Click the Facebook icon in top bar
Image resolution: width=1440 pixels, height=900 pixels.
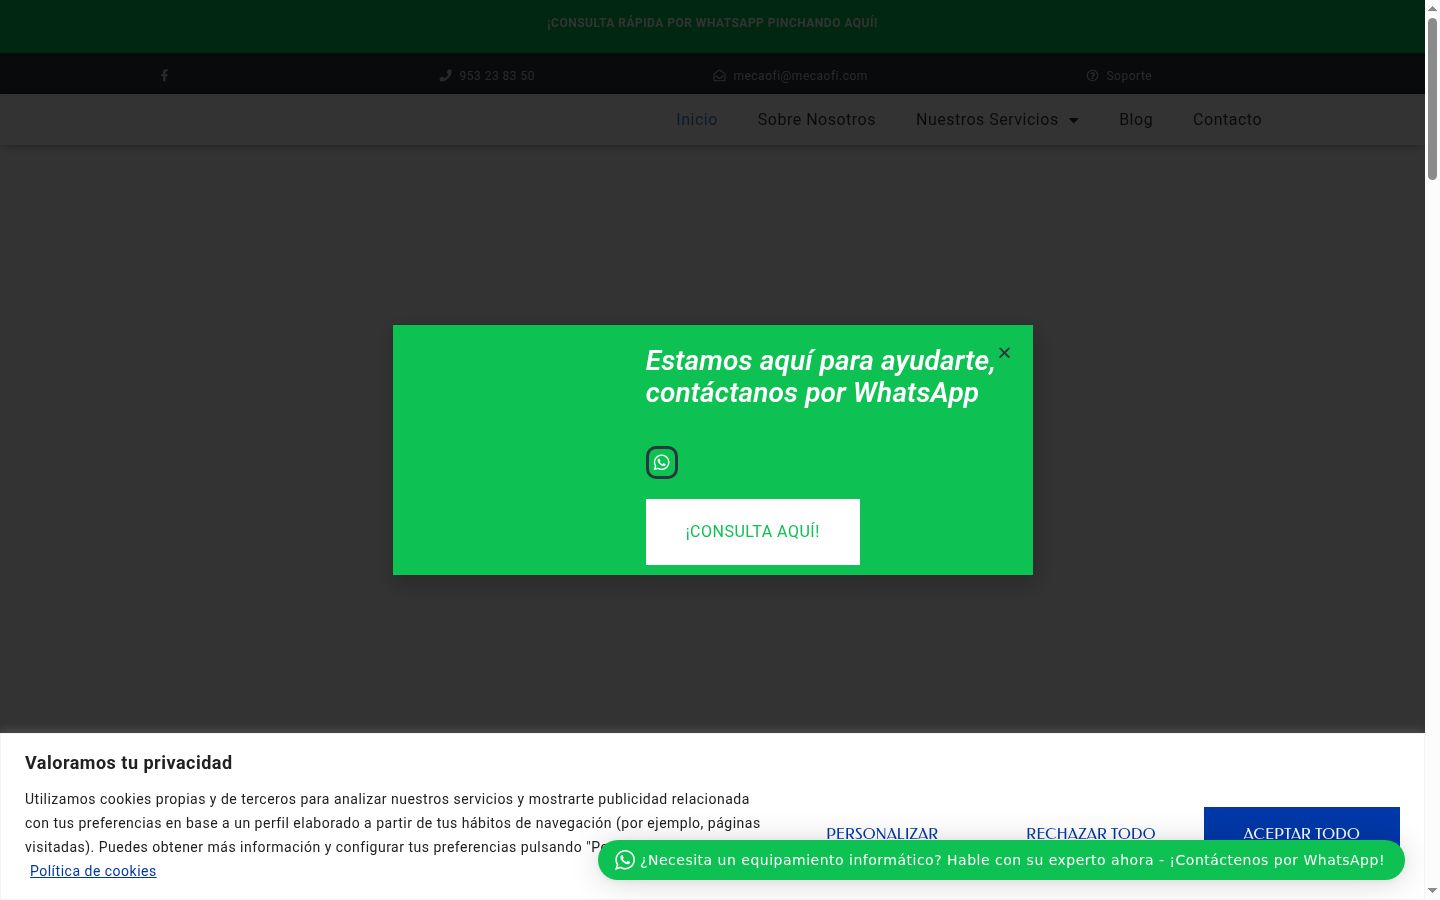(164, 76)
